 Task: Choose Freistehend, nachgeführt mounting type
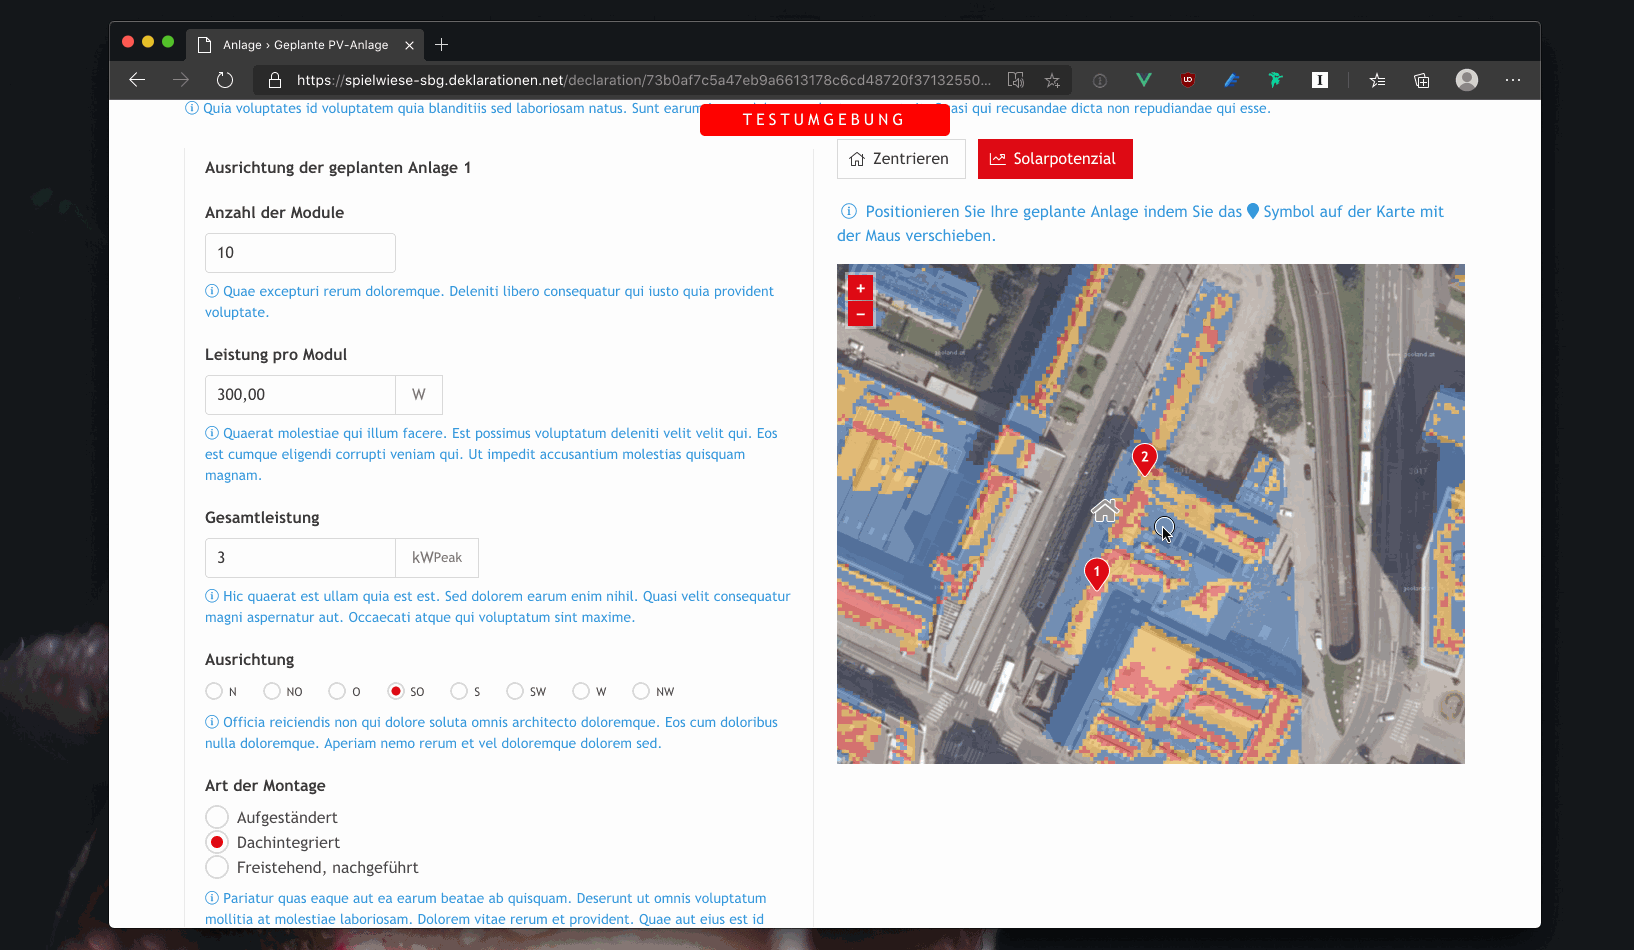[217, 867]
